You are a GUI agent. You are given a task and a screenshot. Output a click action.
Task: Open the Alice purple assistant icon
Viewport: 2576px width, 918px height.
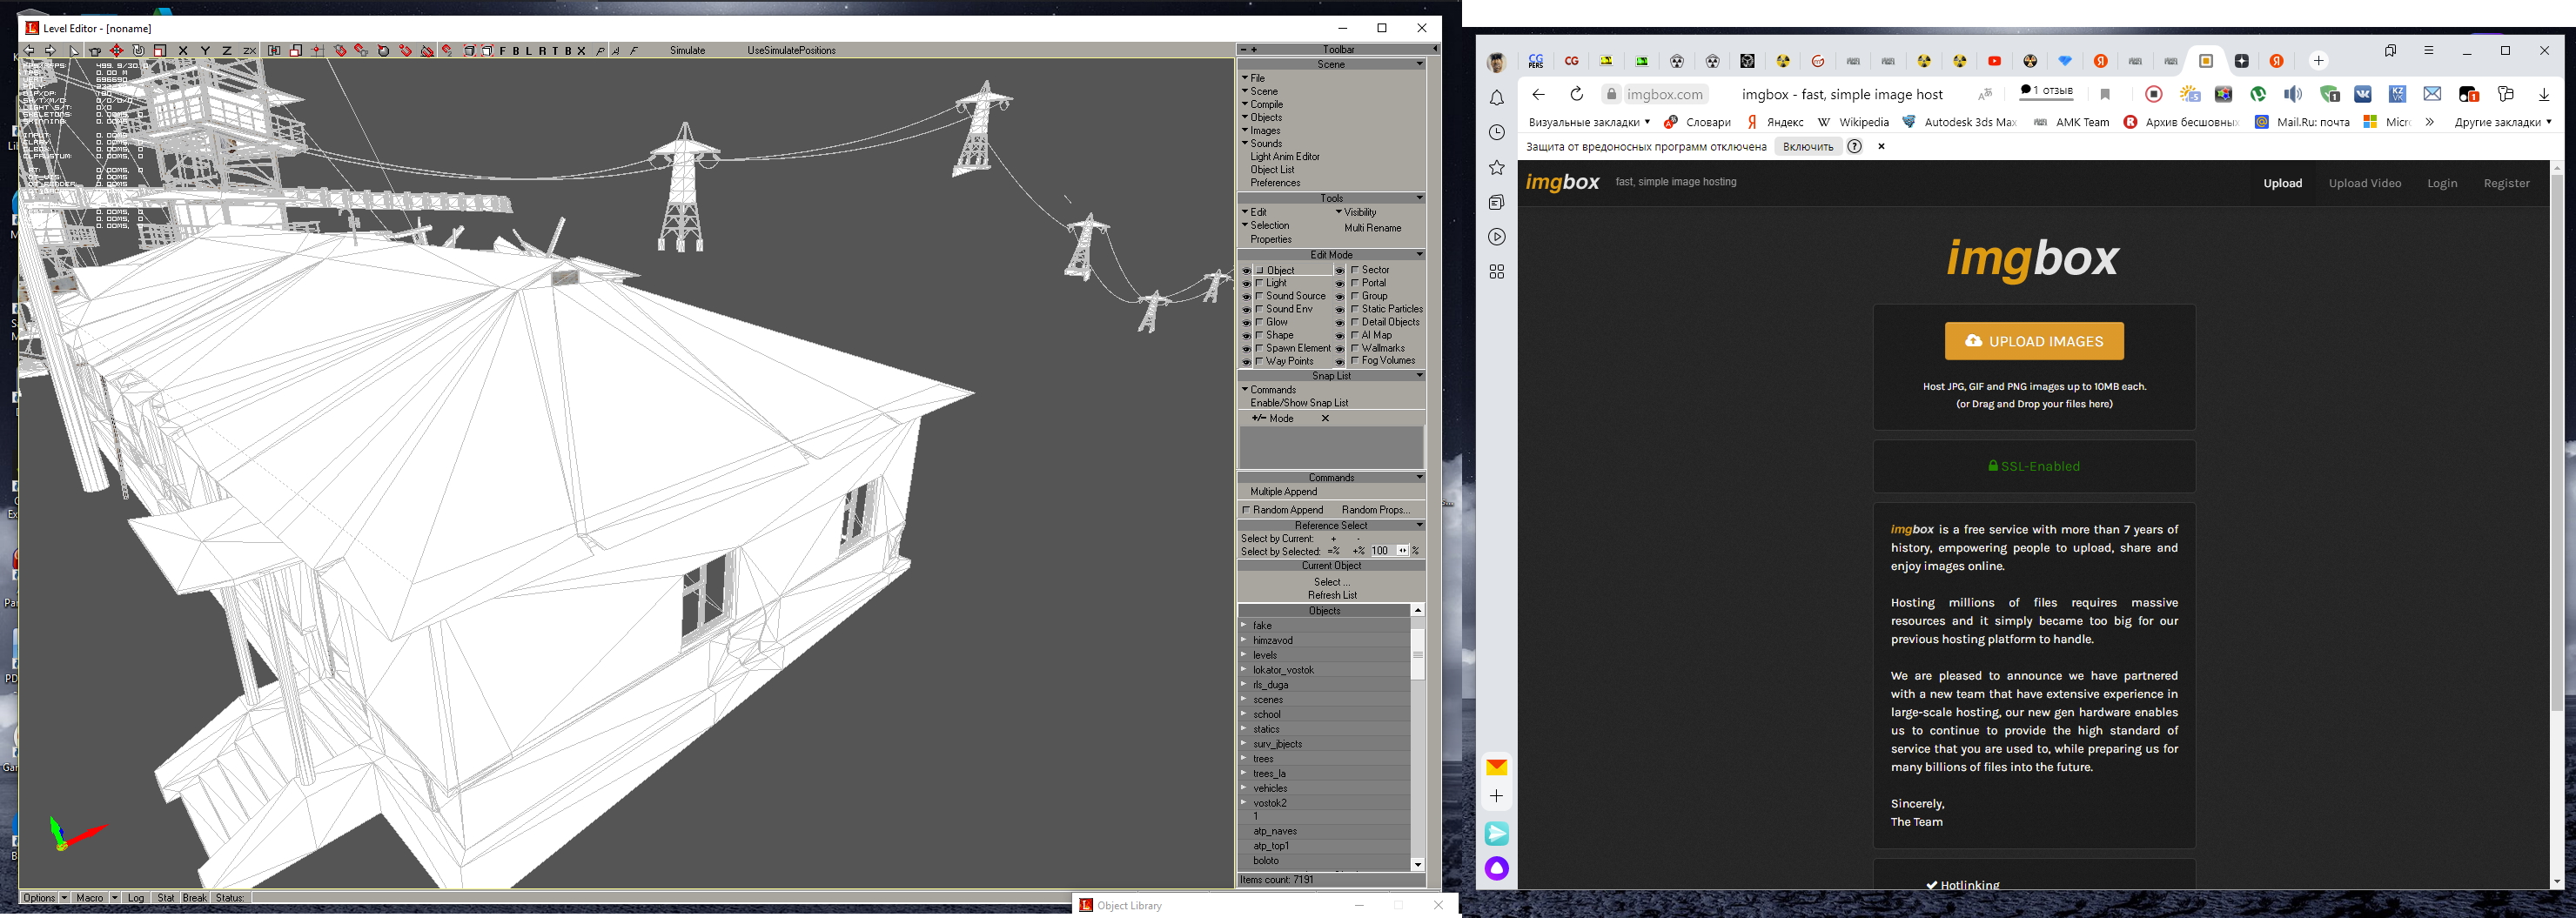(x=1497, y=868)
